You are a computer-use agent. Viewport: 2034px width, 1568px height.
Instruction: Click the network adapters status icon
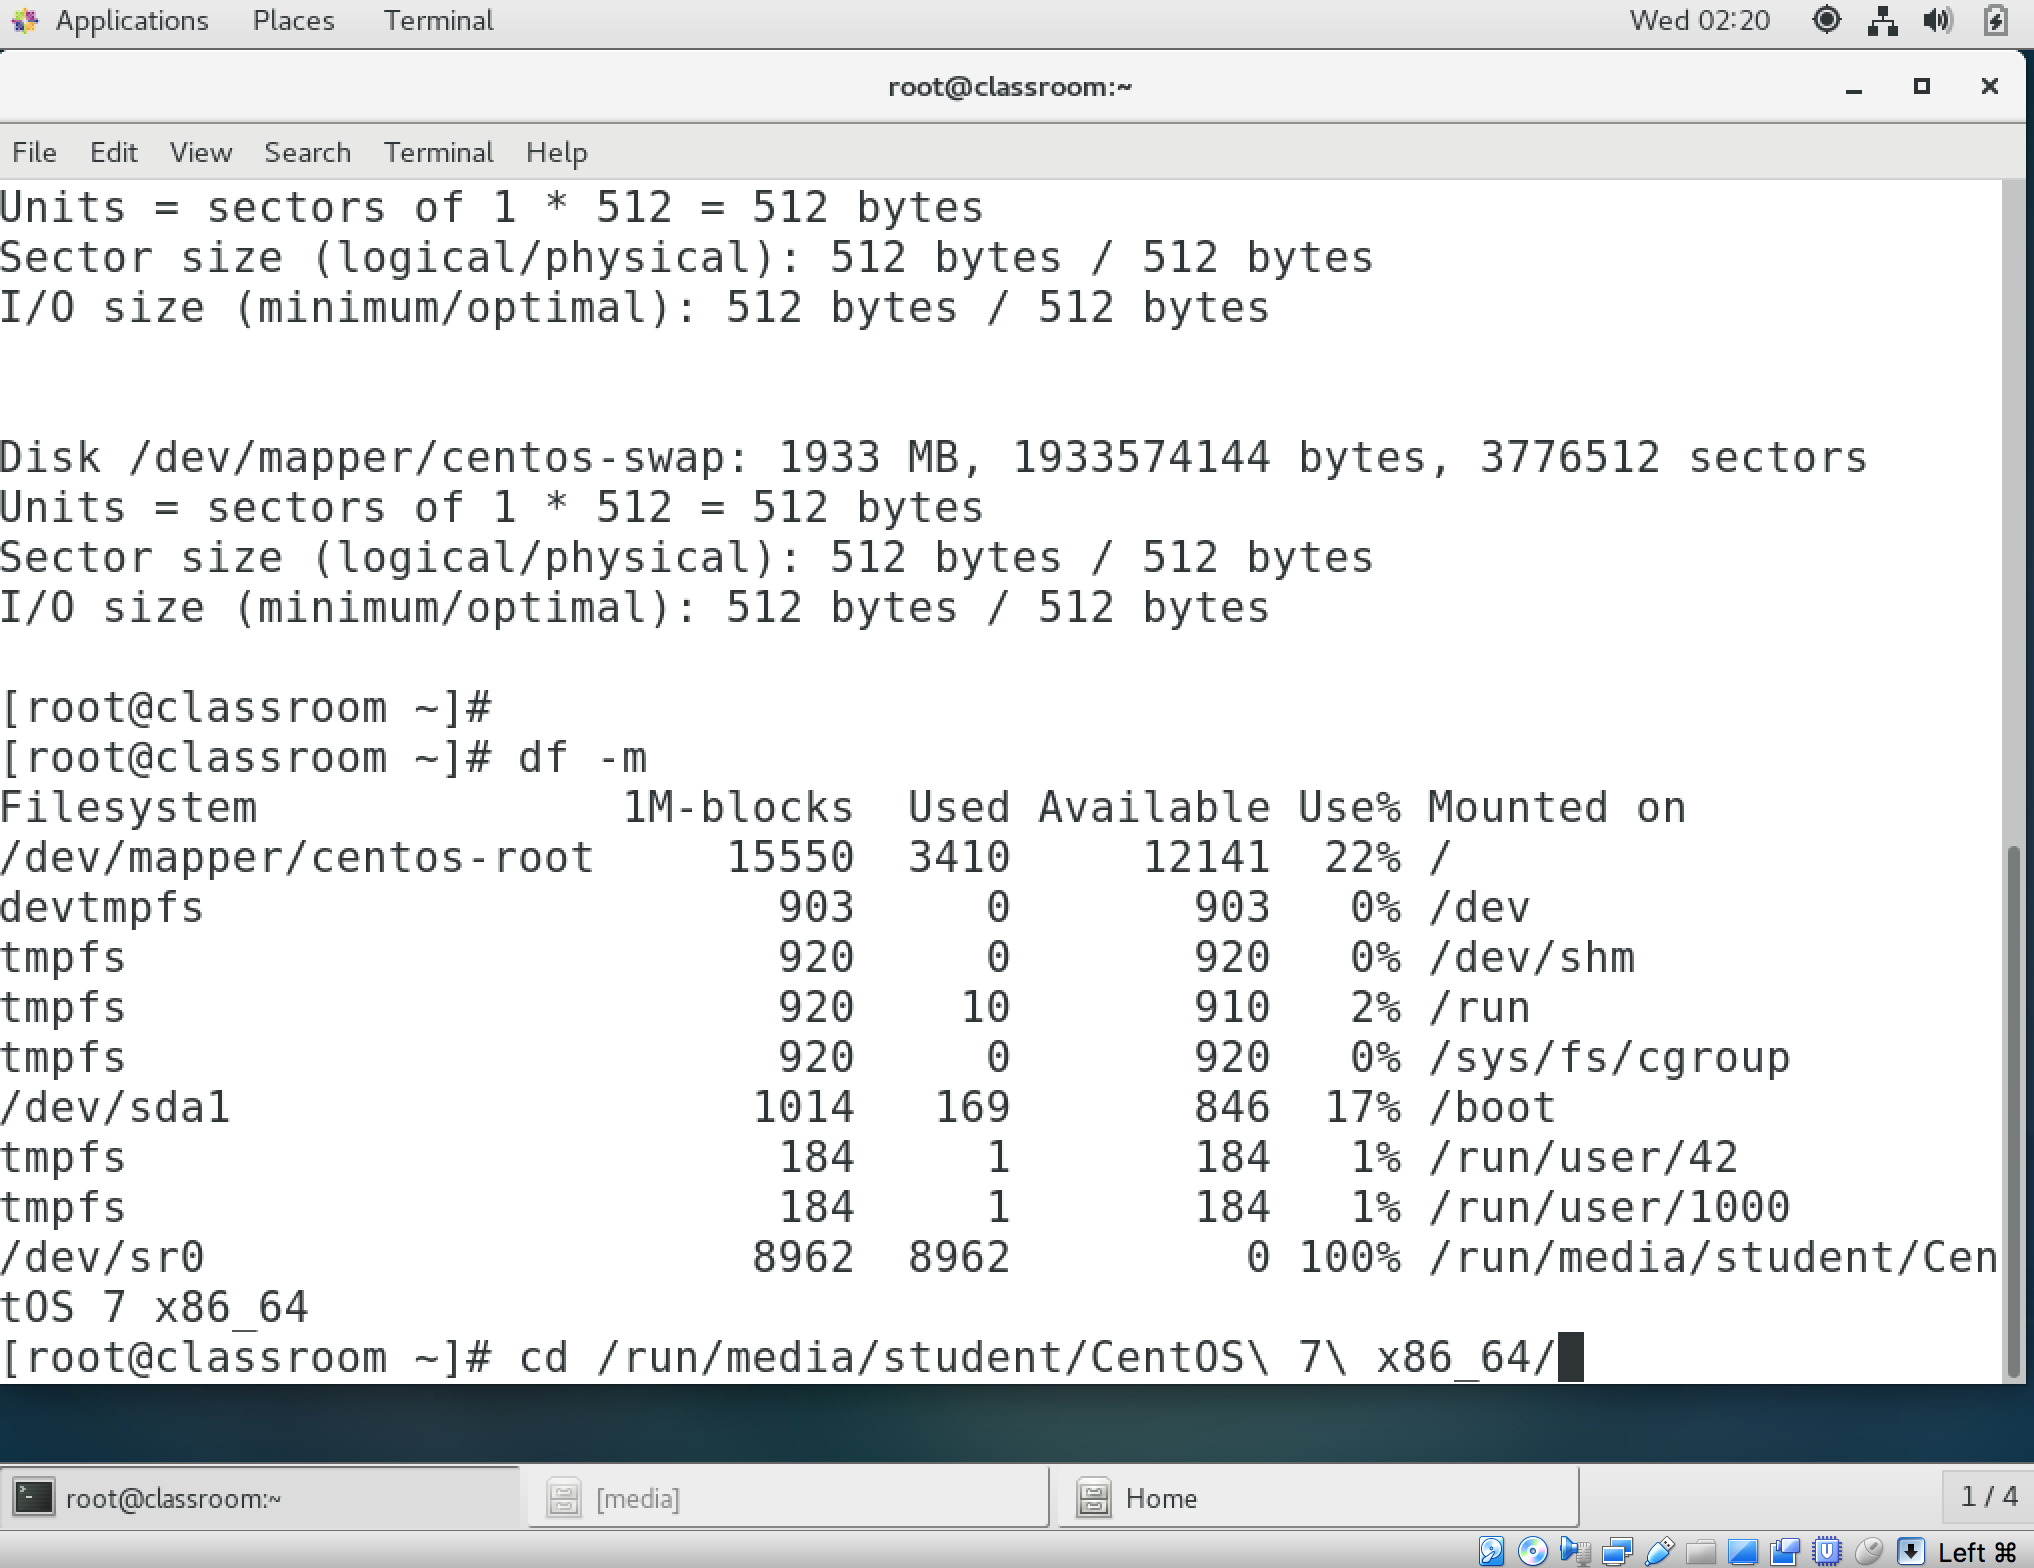pyautogui.click(x=1617, y=1551)
